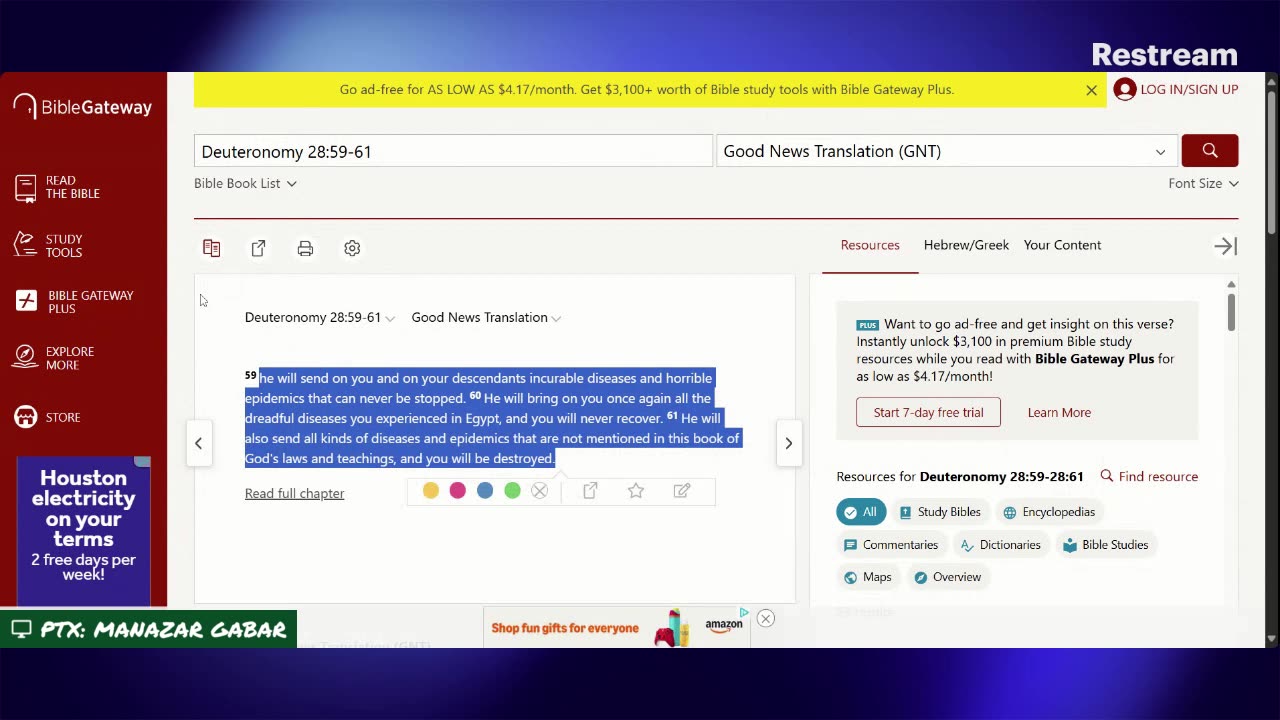This screenshot has height=720, width=1280.
Task: Open Good News Translation version selector
Action: (945, 151)
